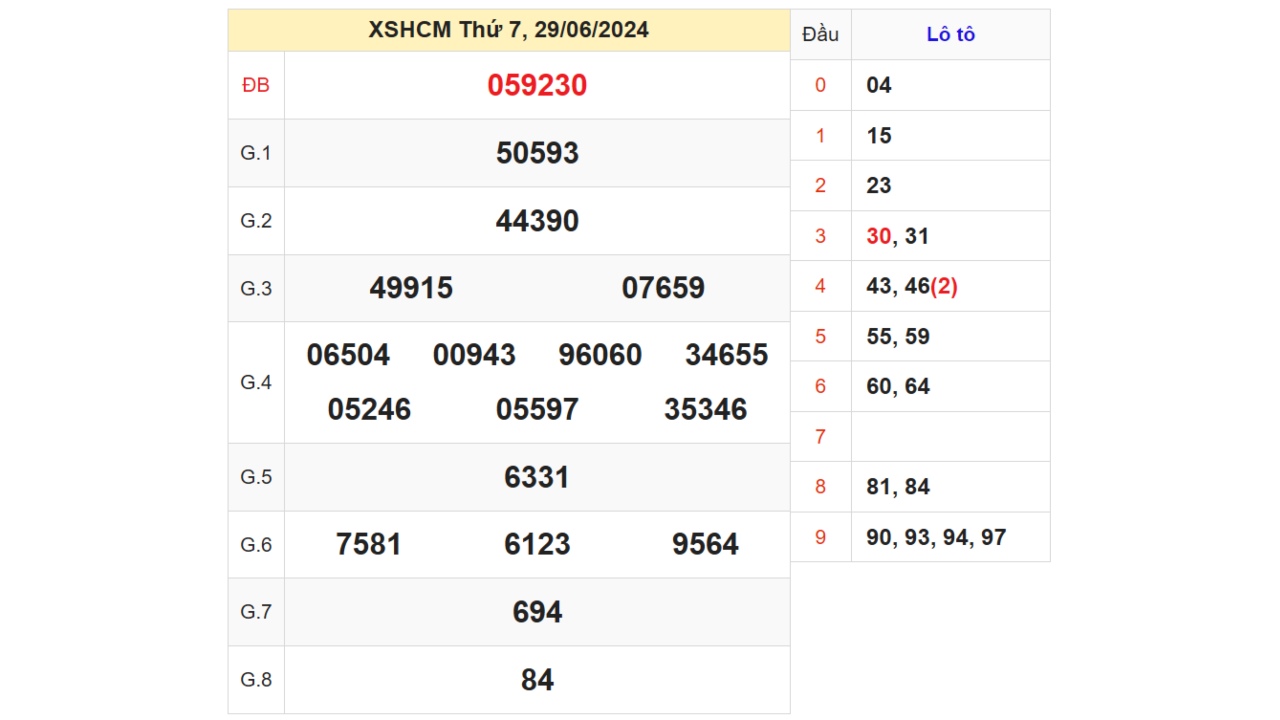Click Đầu digit 3 cell

[x=820, y=236]
